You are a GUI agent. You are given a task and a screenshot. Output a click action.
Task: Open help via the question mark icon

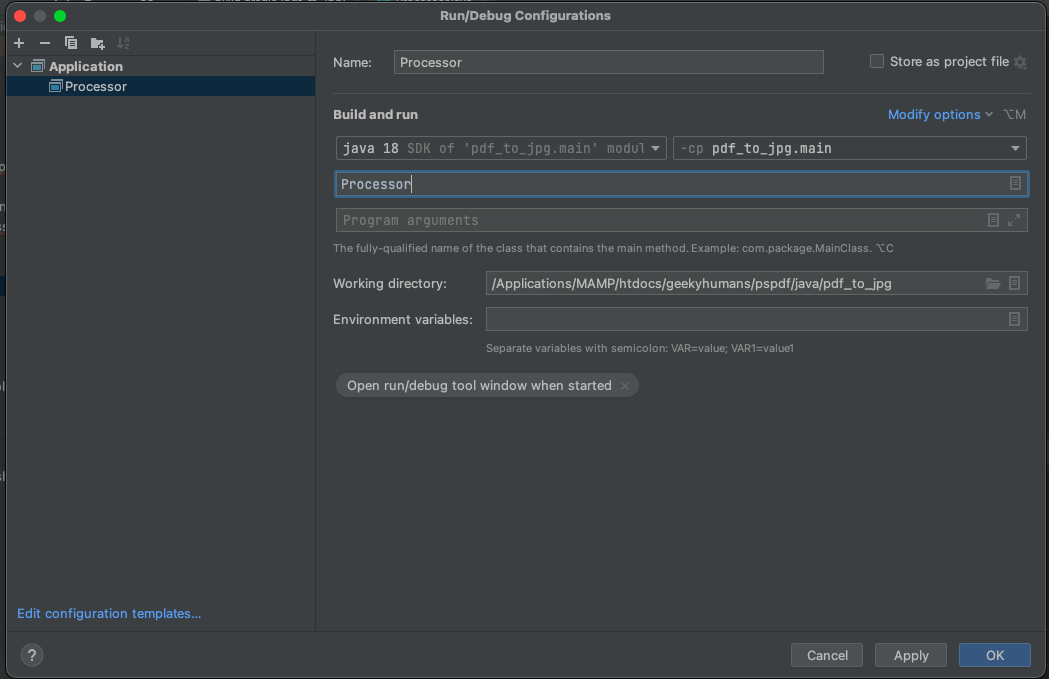click(31, 655)
